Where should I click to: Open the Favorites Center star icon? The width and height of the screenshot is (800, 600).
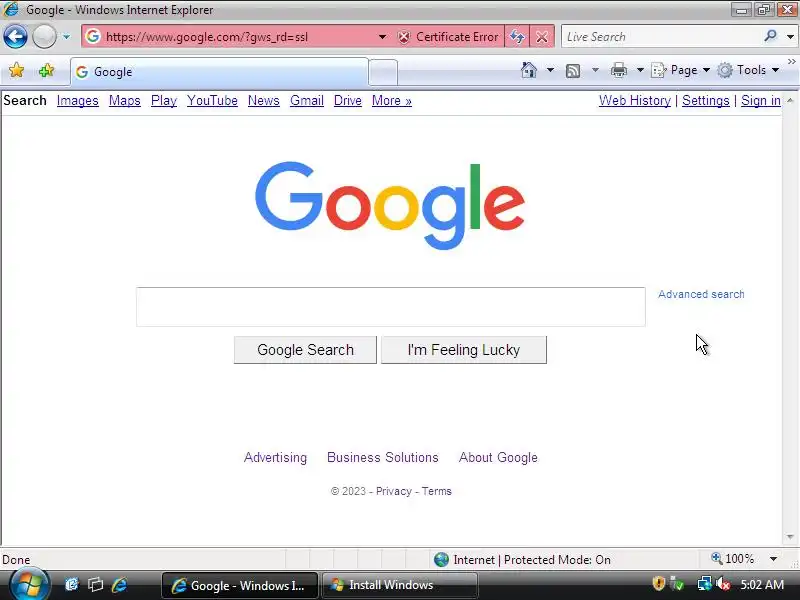[x=16, y=70]
